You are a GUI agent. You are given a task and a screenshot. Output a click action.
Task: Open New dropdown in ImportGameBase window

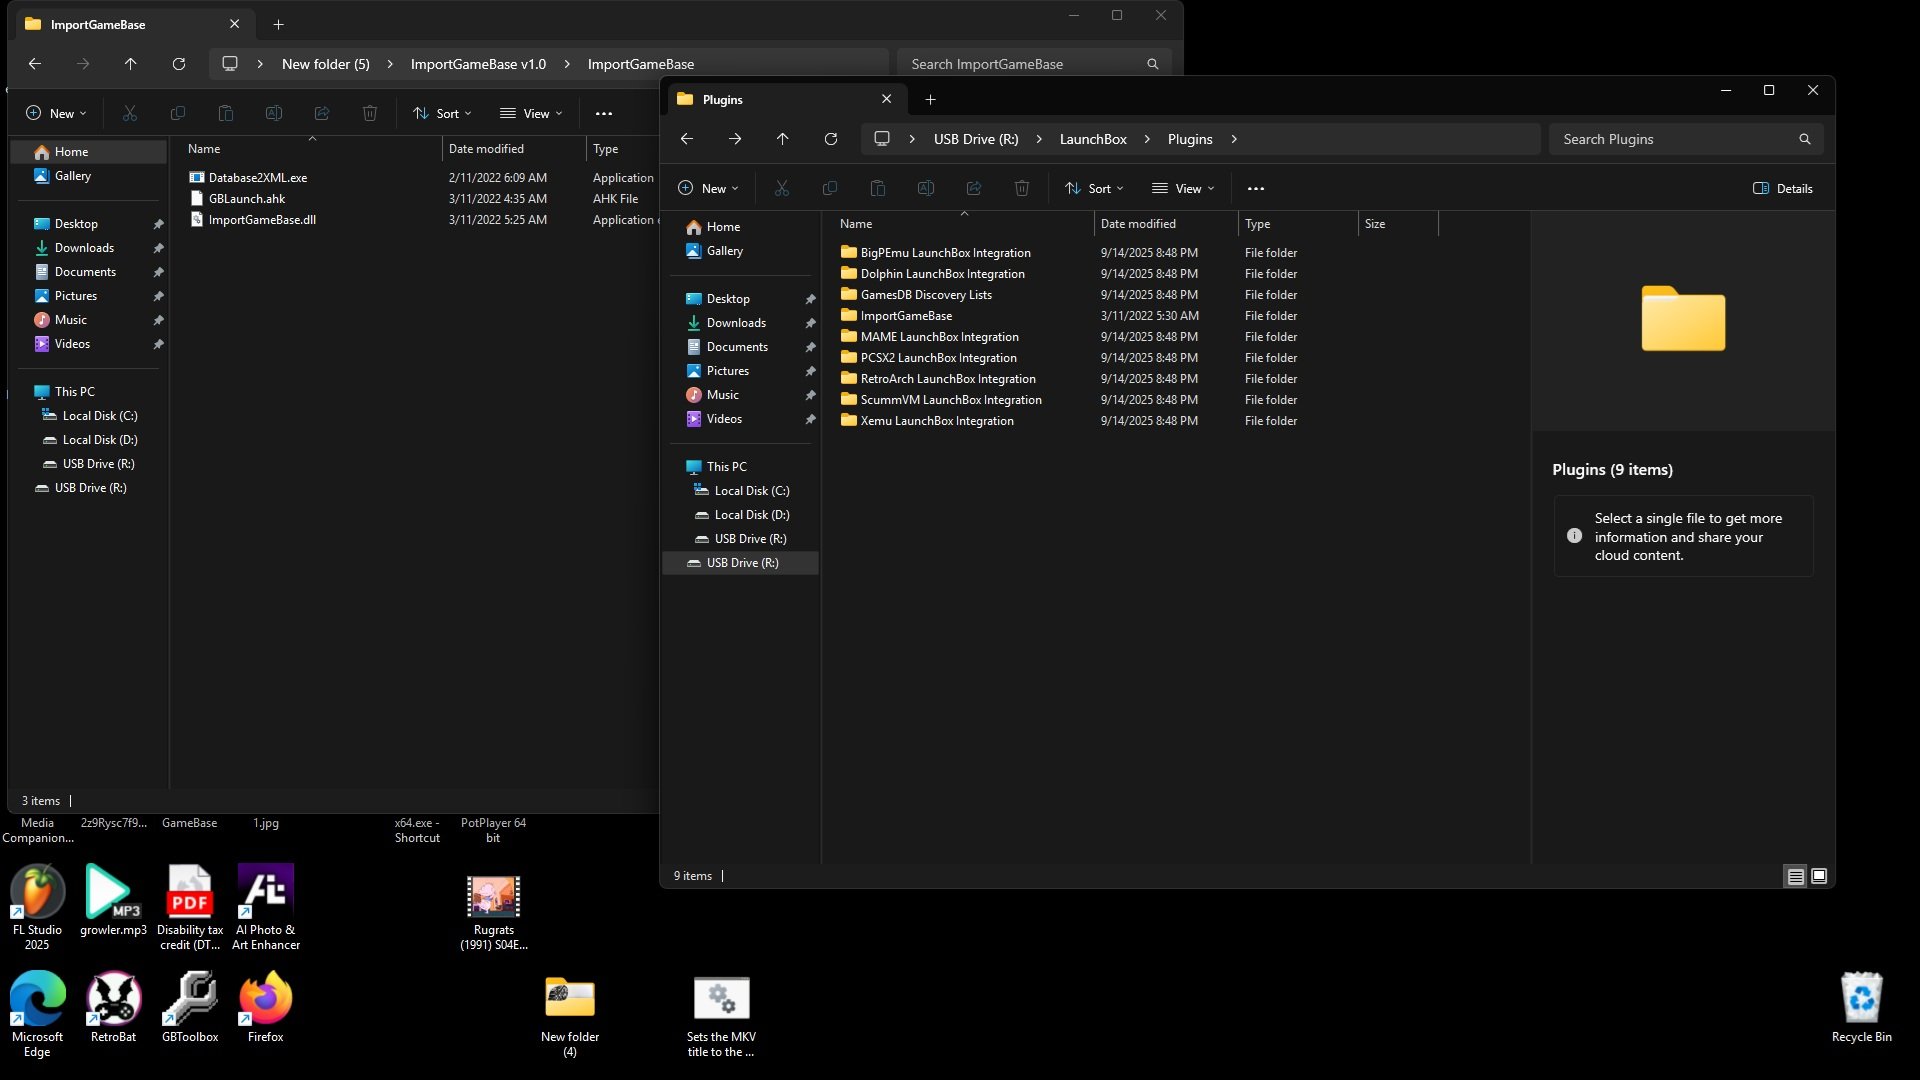(x=56, y=113)
